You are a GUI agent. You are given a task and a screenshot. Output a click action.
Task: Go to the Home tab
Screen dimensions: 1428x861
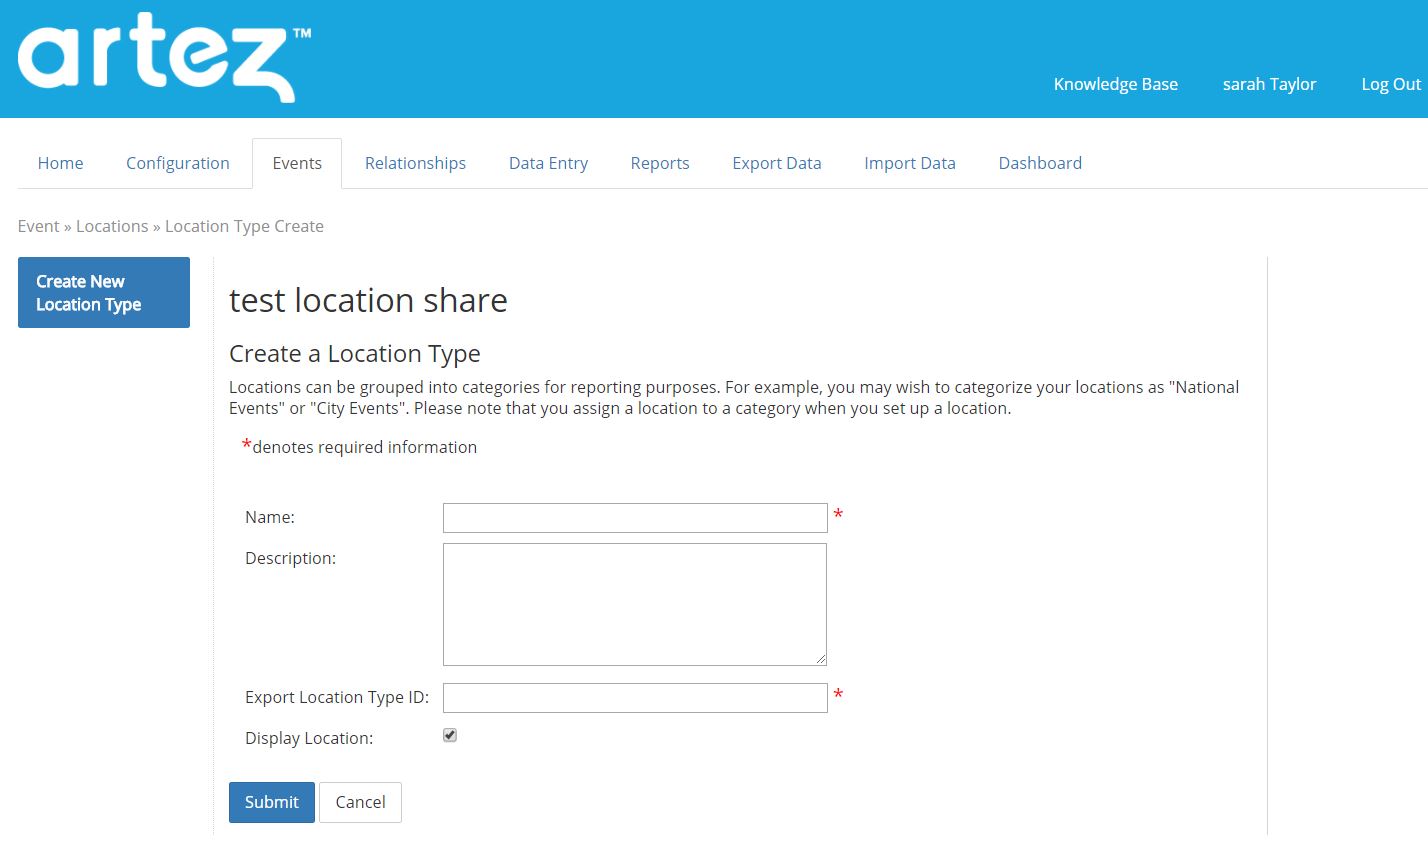tap(61, 163)
